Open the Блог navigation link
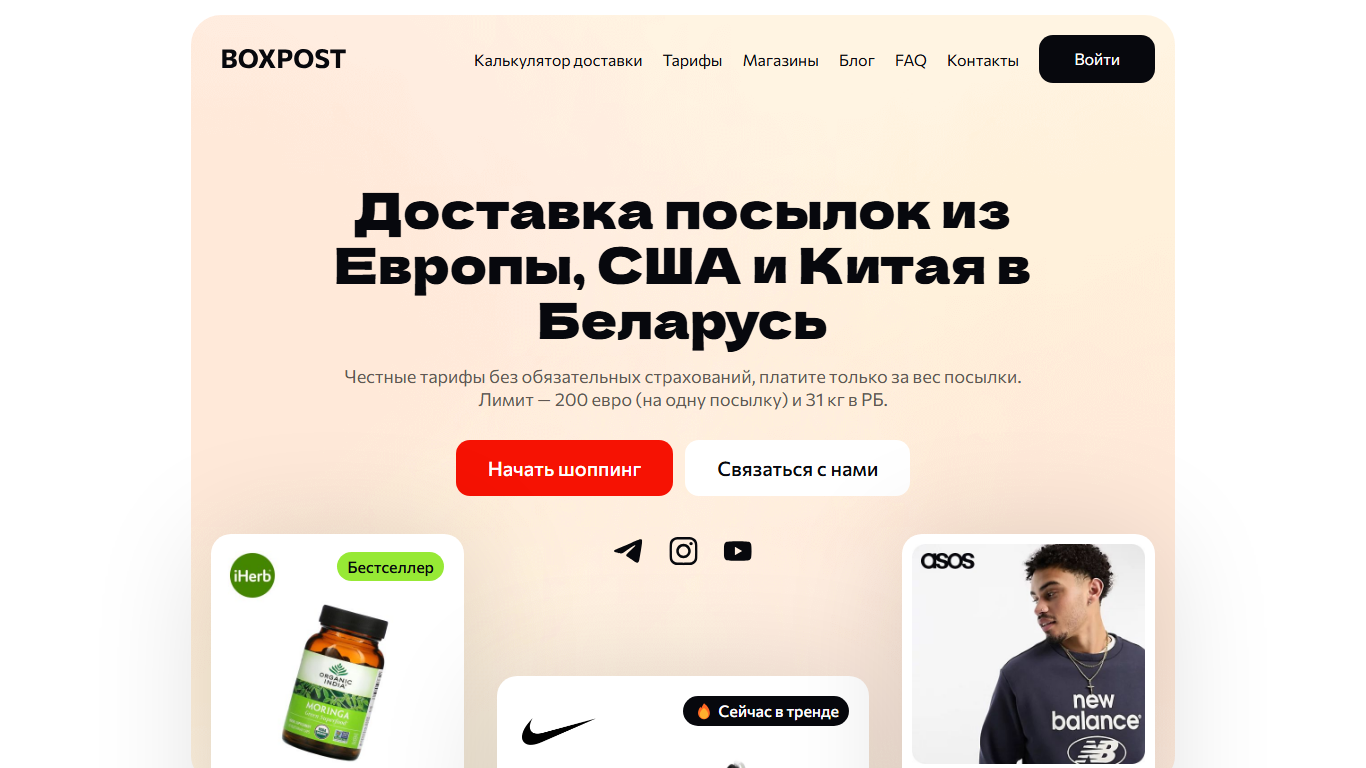Screen dimensions: 1366x768 [x=857, y=60]
